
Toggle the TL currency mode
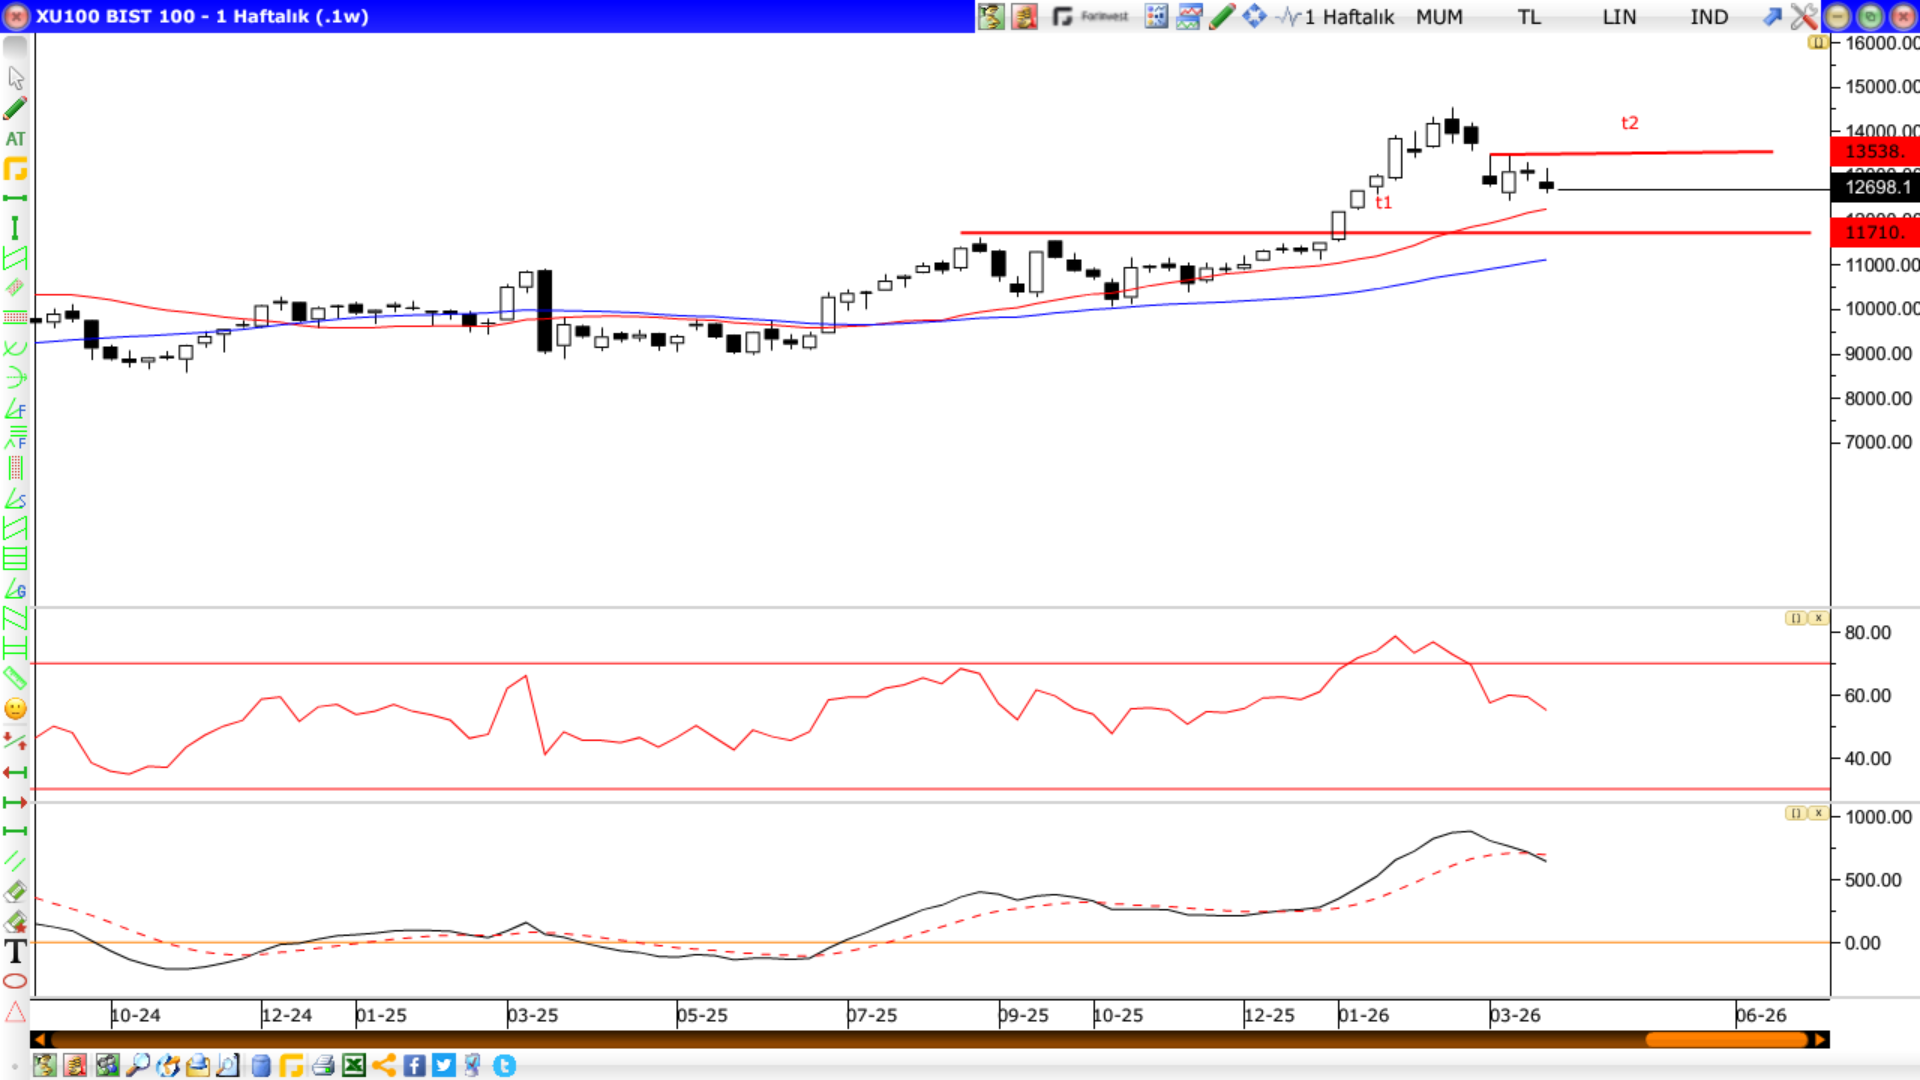(1529, 17)
